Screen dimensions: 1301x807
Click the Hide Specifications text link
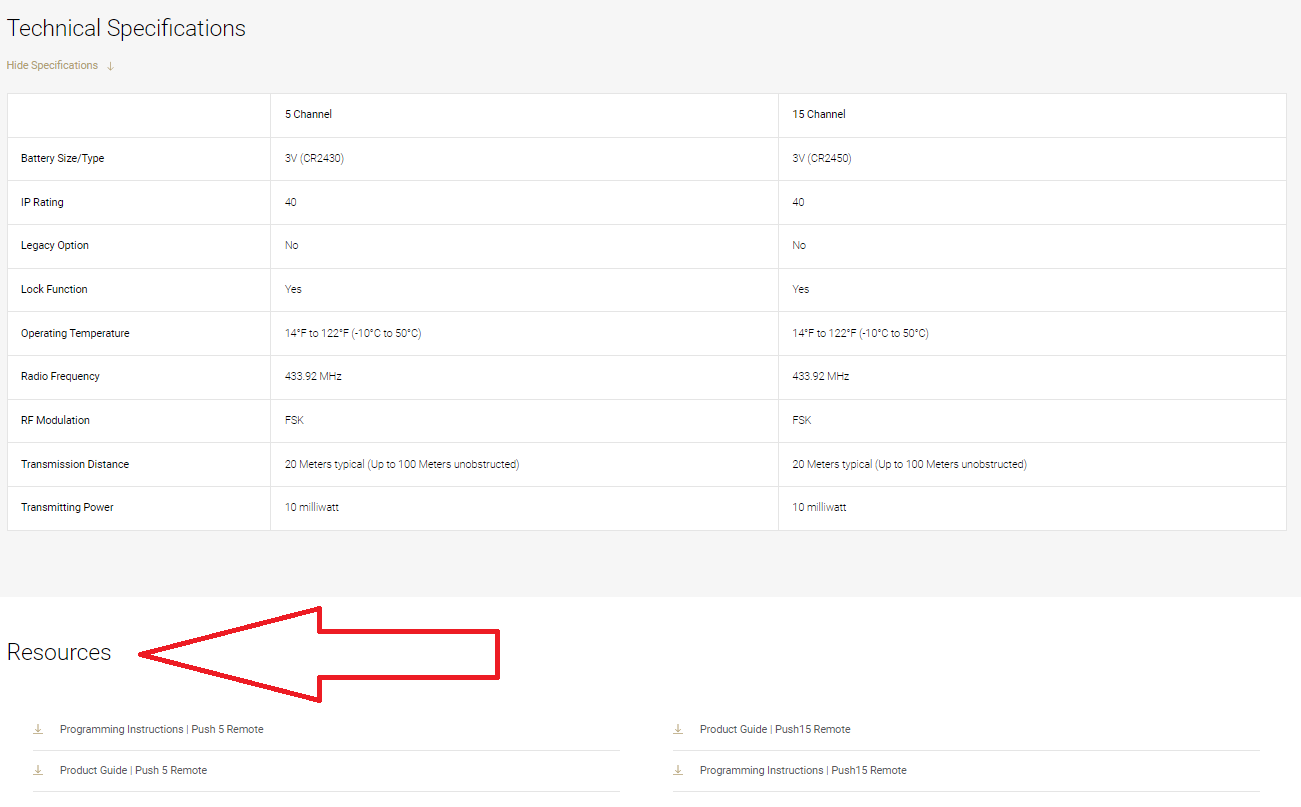click(x=52, y=66)
